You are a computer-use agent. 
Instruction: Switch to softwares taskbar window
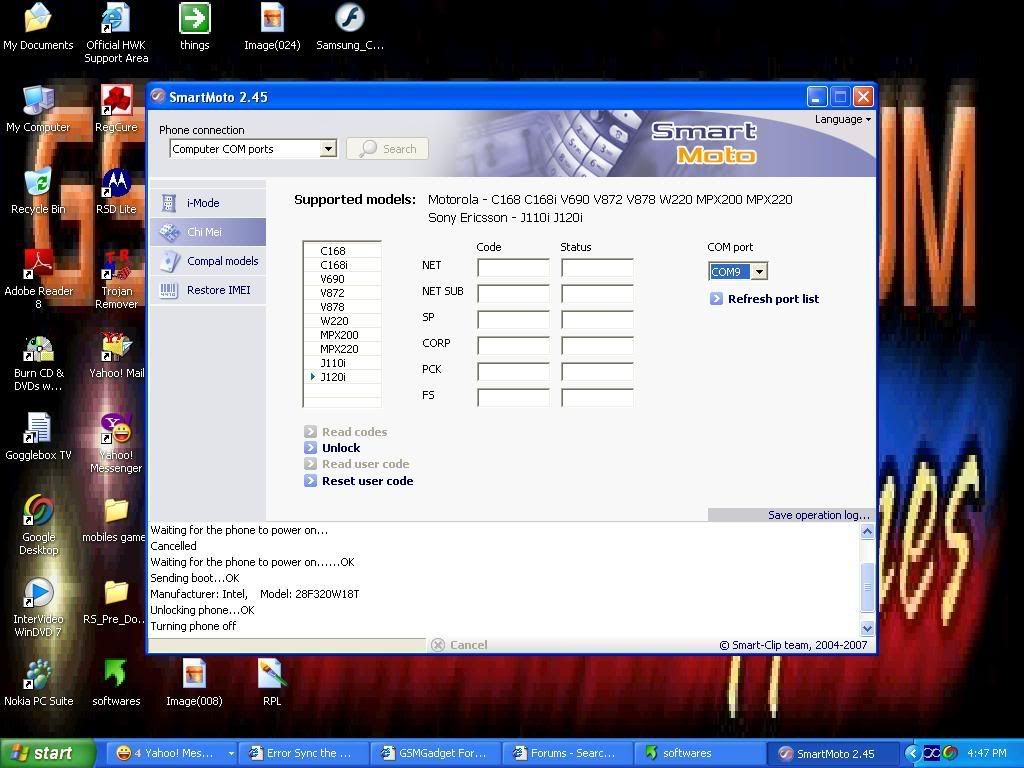[x=697, y=754]
